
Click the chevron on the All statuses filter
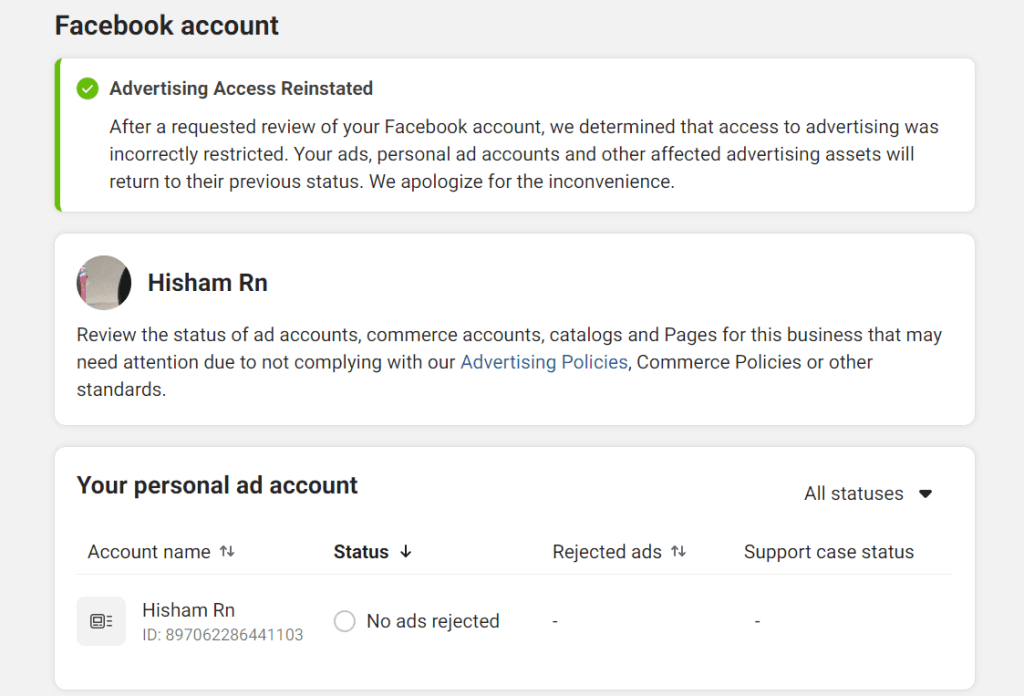(926, 493)
